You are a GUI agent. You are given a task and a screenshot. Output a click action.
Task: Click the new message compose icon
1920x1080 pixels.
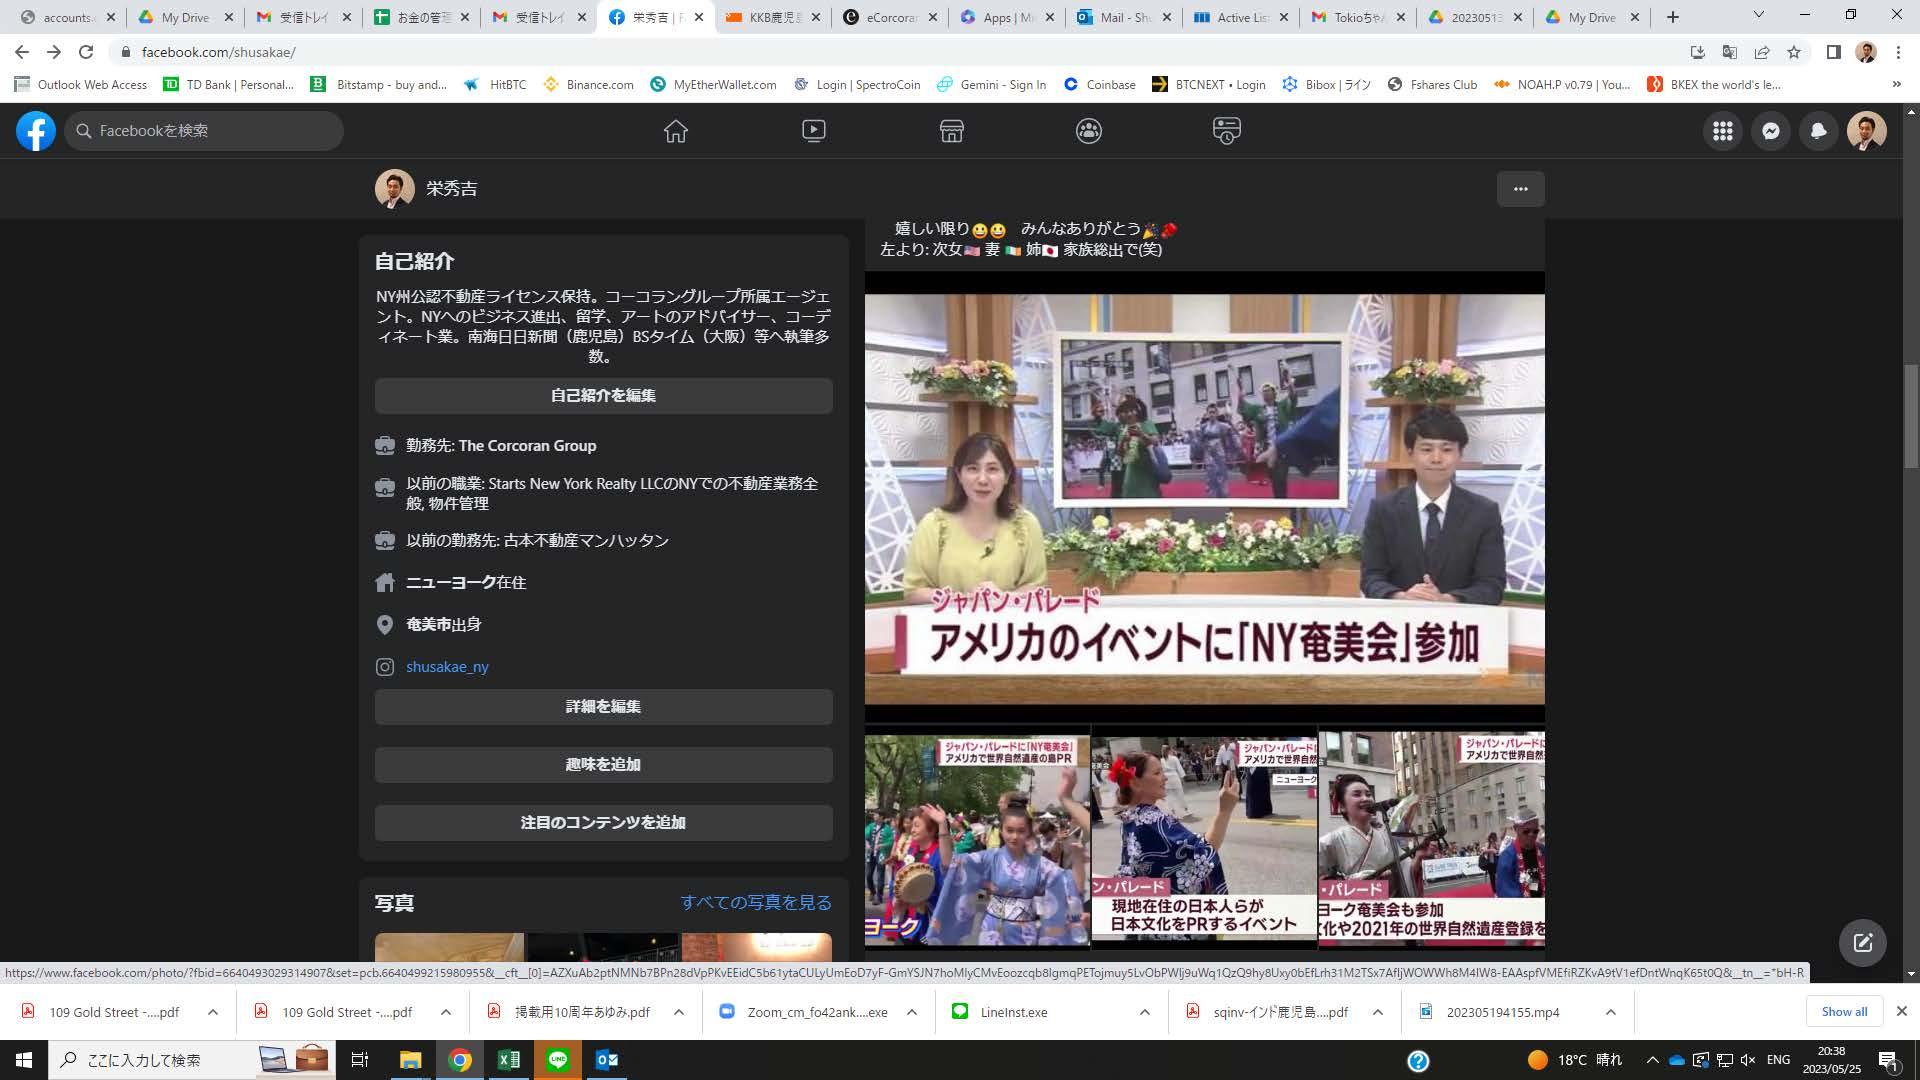click(1862, 942)
